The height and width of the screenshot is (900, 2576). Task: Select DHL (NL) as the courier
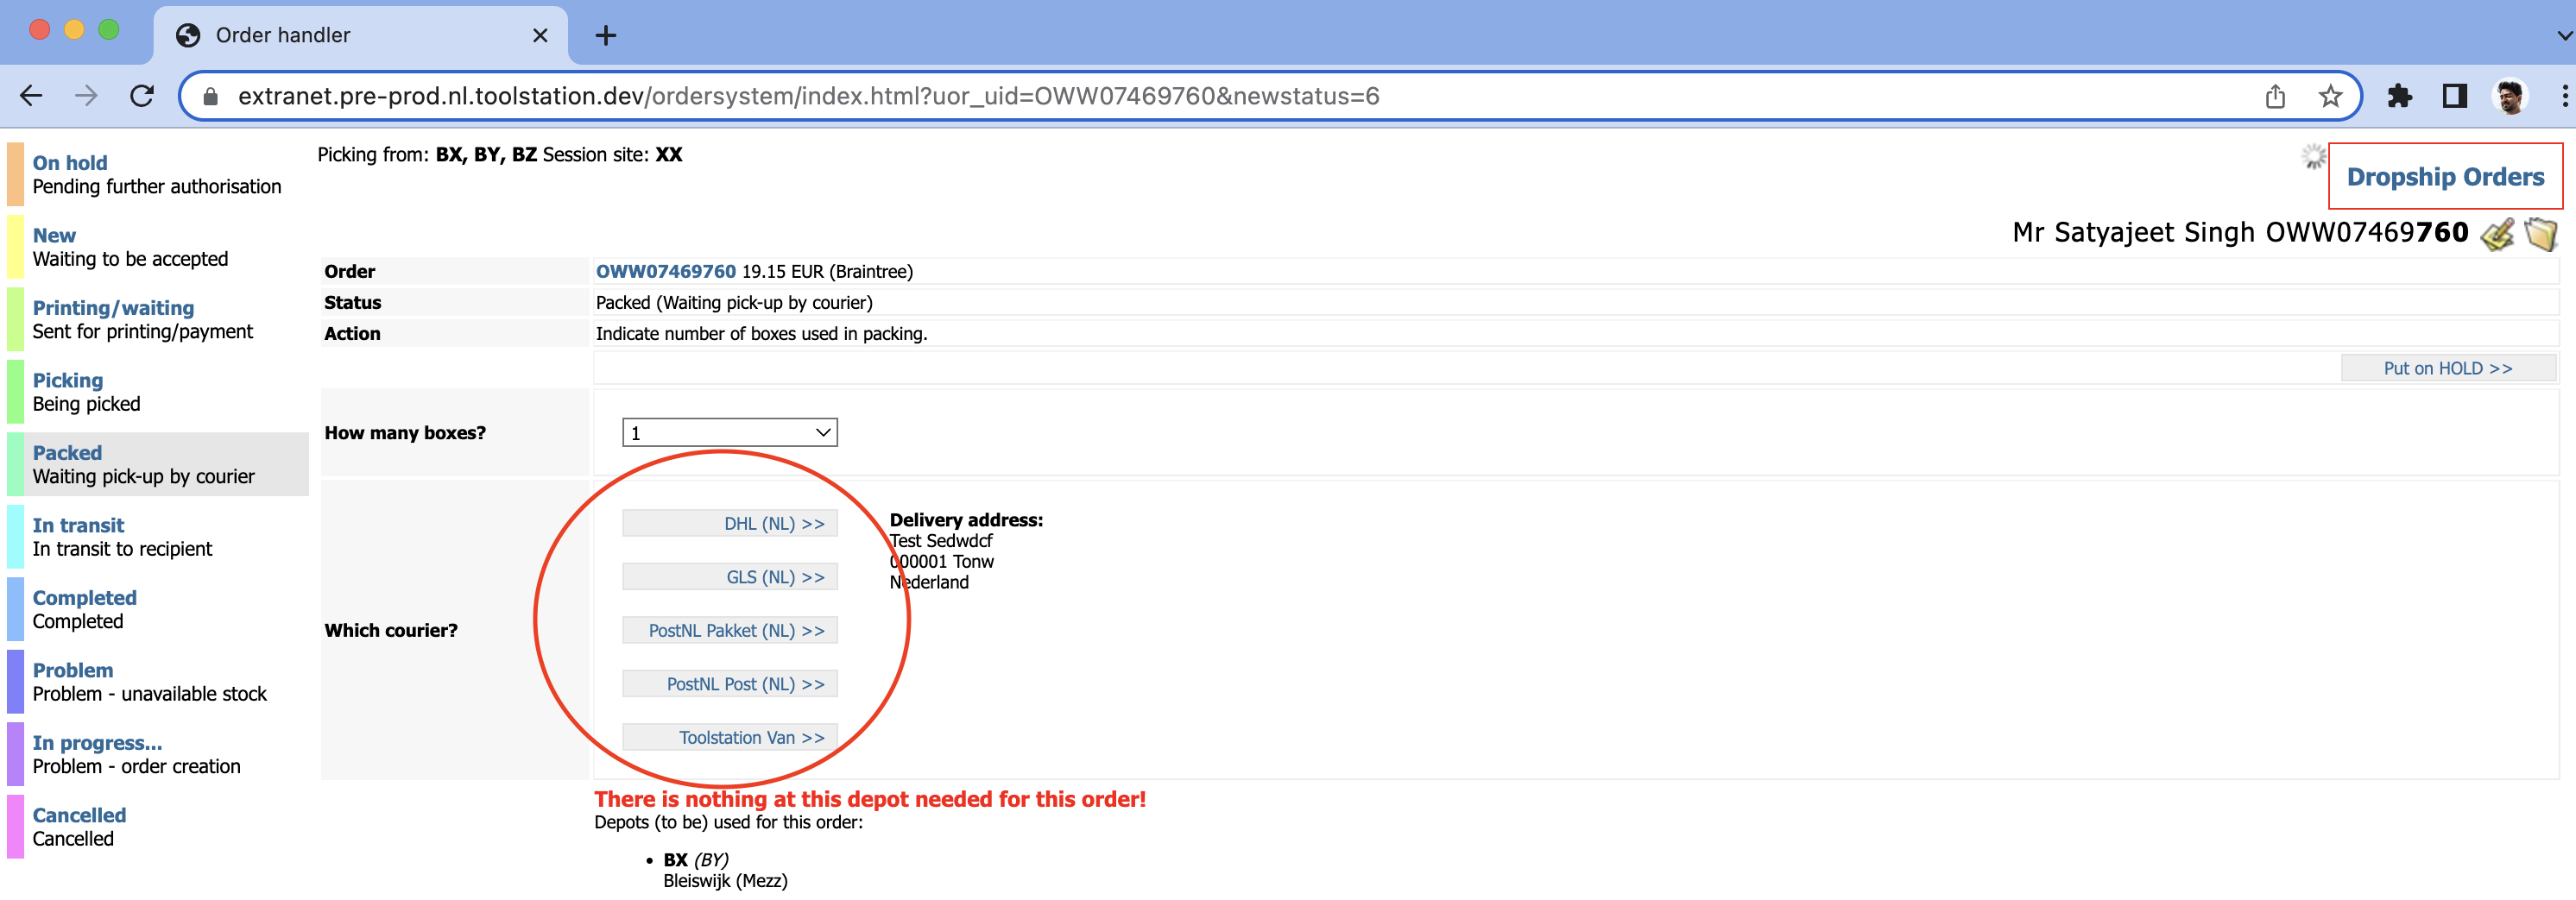(730, 522)
